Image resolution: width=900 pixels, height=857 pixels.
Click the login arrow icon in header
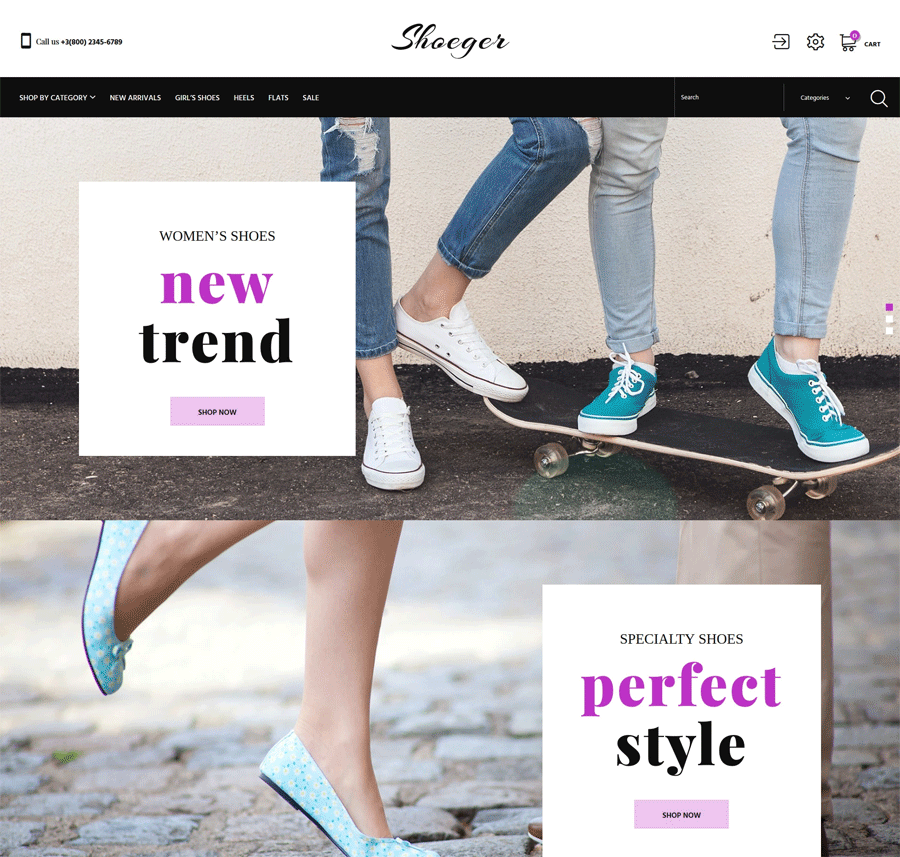coord(781,42)
